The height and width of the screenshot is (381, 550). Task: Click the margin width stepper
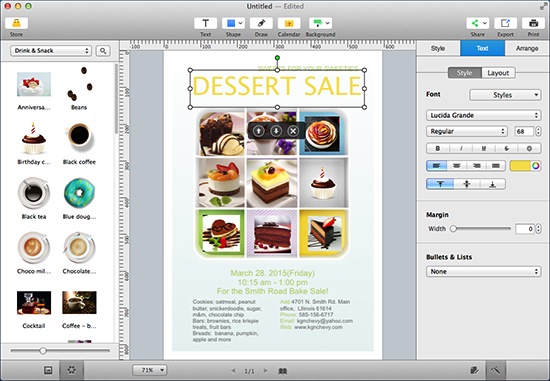[x=538, y=229]
